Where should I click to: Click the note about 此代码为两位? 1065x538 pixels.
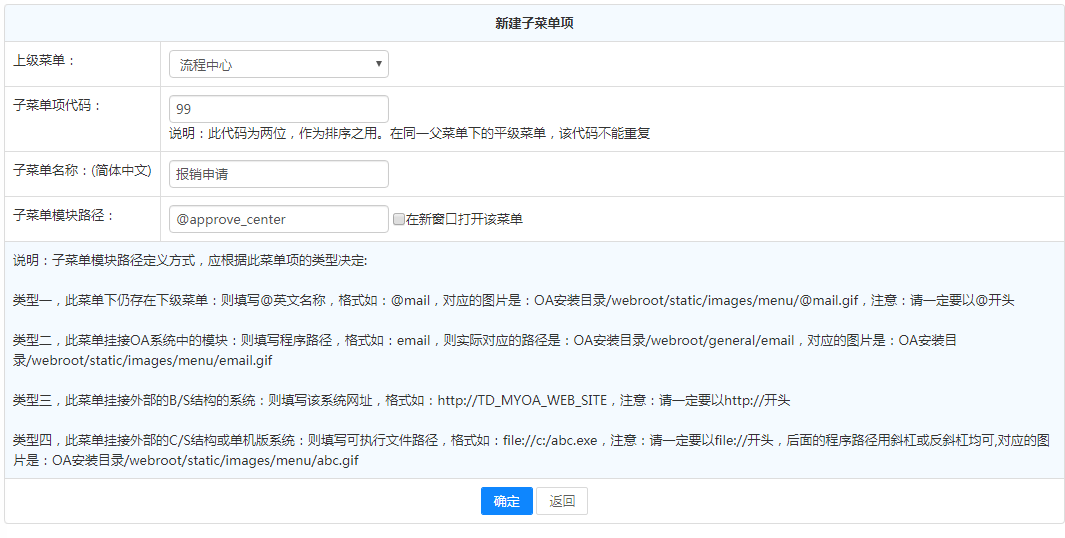pos(410,133)
